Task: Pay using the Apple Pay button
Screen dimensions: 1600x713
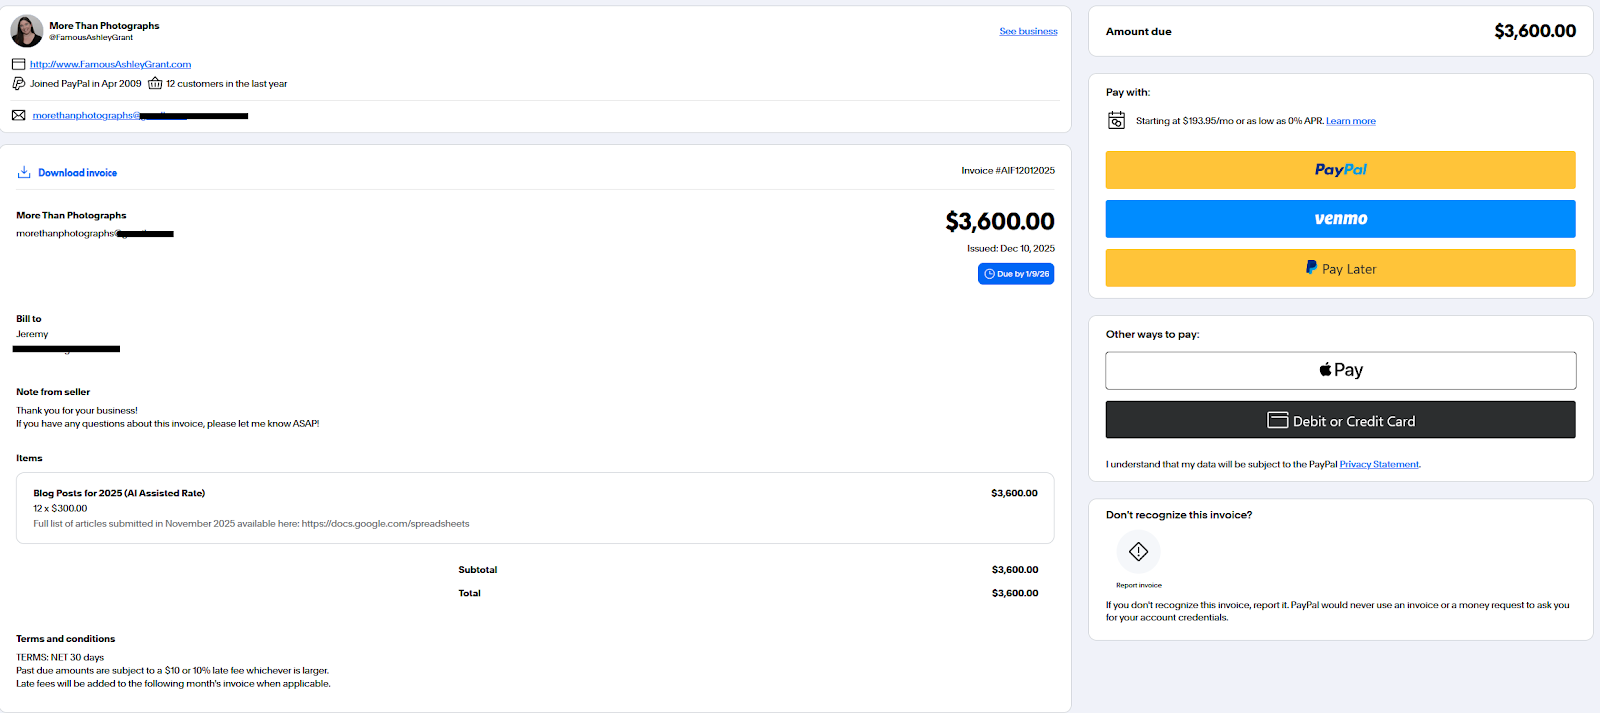Action: [x=1340, y=370]
